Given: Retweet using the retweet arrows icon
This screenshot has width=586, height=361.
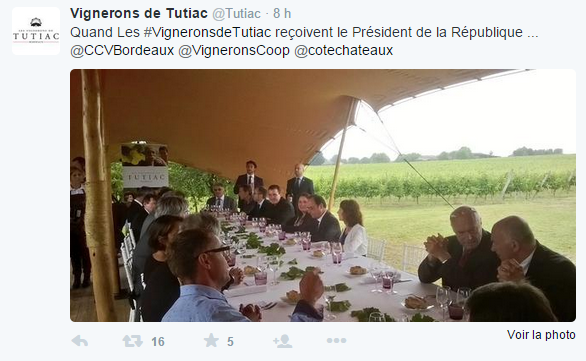Looking at the screenshot, I should [x=133, y=341].
